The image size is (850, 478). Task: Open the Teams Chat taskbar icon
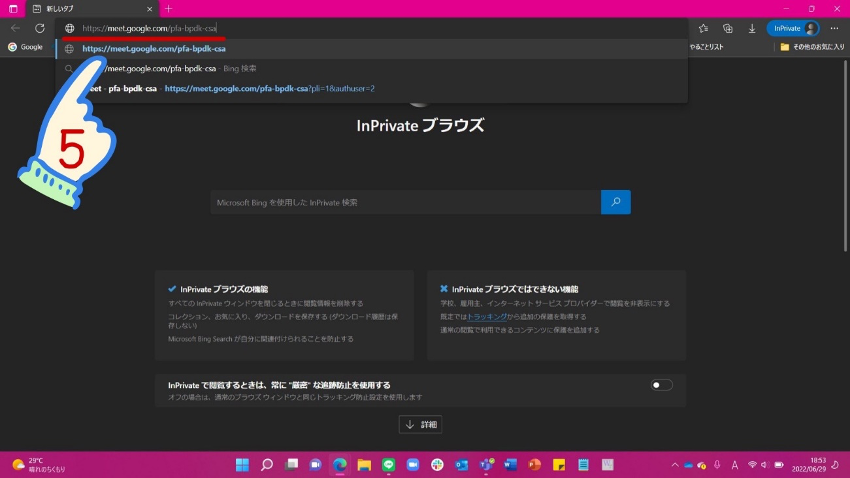(x=315, y=464)
